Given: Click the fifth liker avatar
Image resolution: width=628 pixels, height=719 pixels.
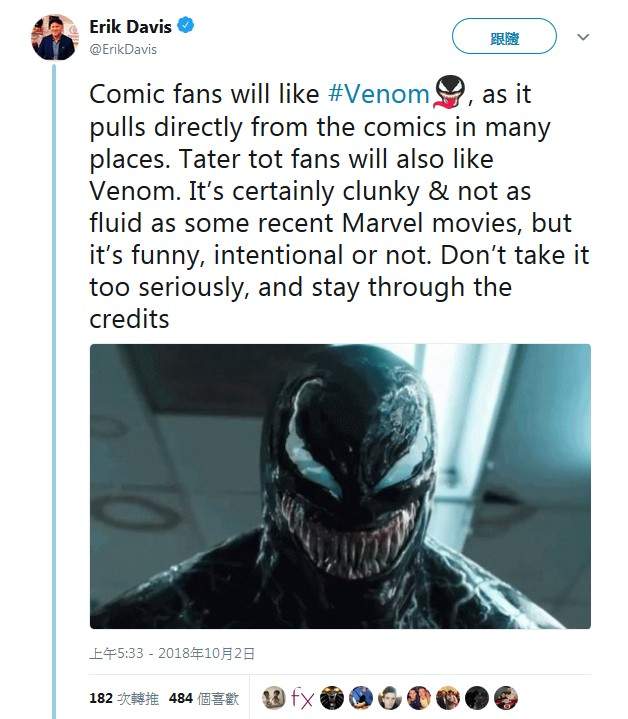Looking at the screenshot, I should 390,696.
